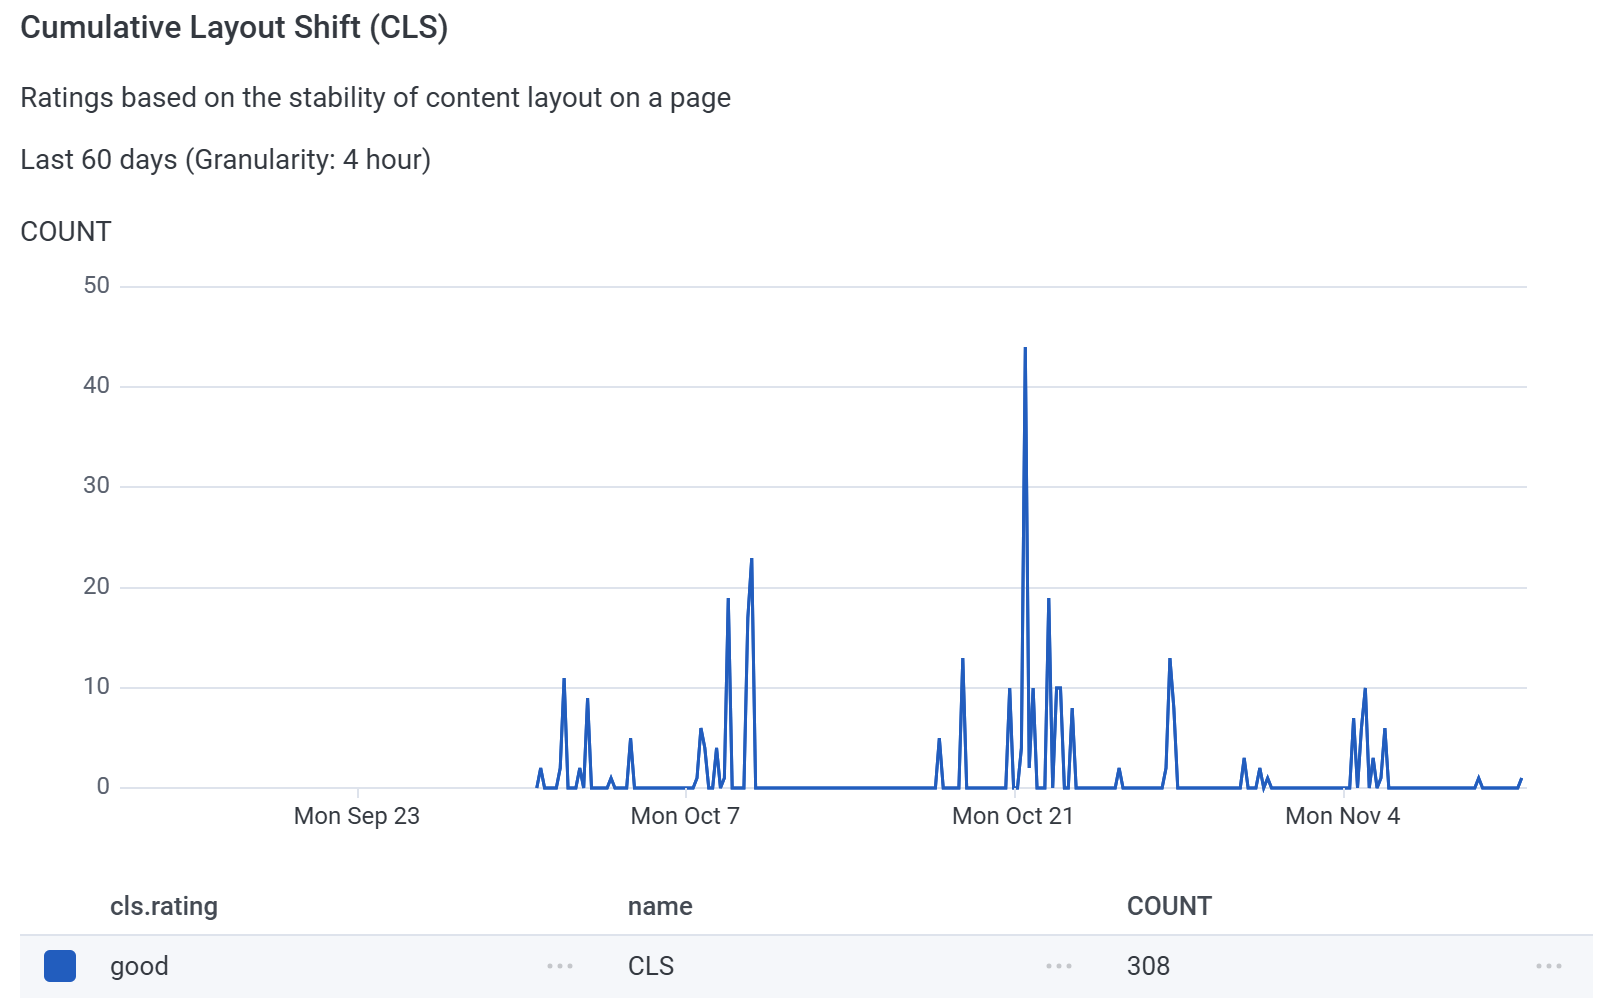Click the 308 count value
Viewport: 1608px width, 1006px height.
point(1148,966)
